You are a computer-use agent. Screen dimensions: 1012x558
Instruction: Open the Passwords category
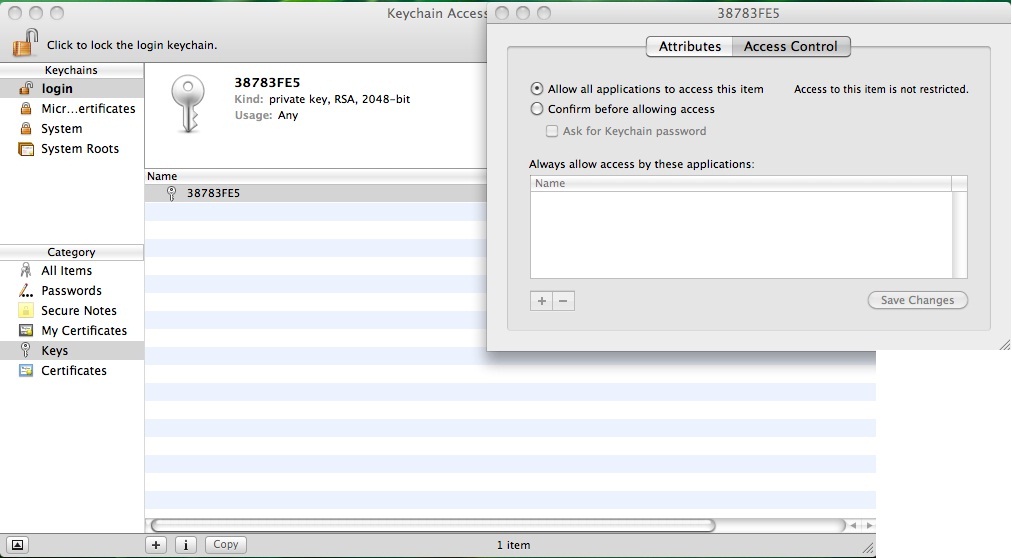(71, 291)
